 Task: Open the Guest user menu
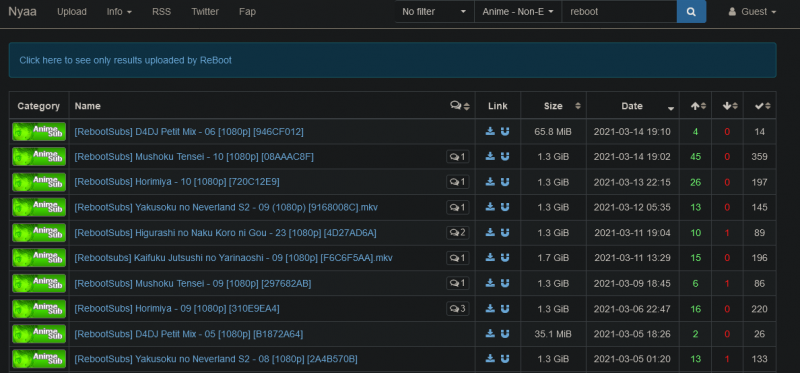click(x=753, y=12)
